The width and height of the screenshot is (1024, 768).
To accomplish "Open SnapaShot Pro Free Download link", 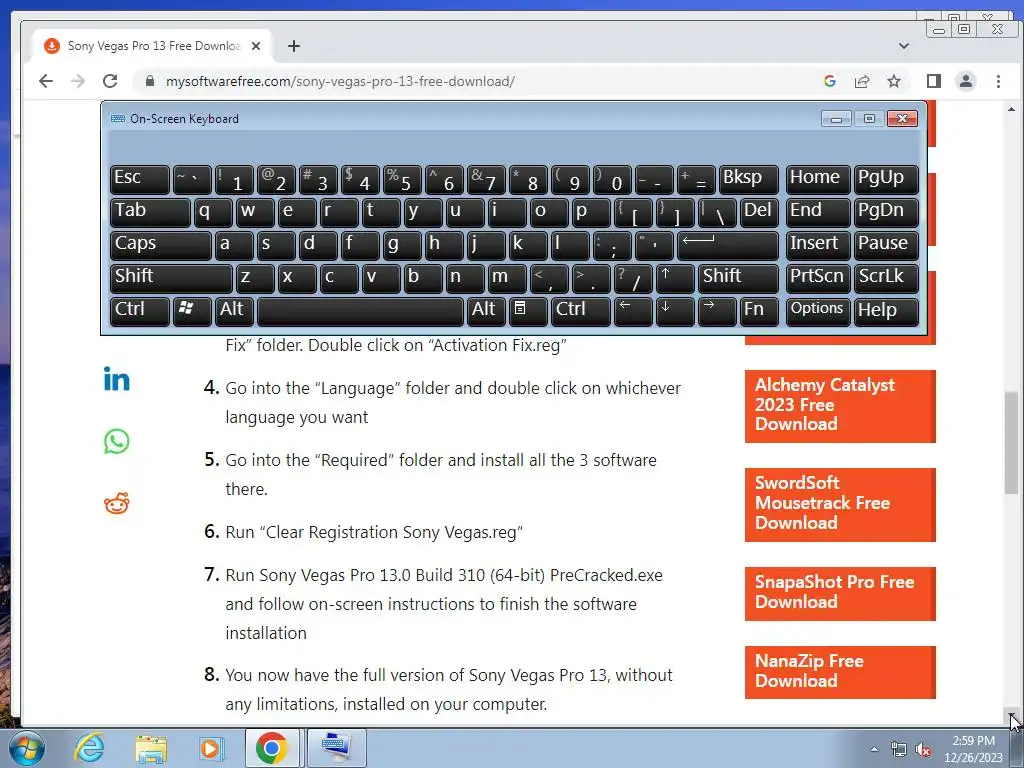I will pyautogui.click(x=840, y=593).
